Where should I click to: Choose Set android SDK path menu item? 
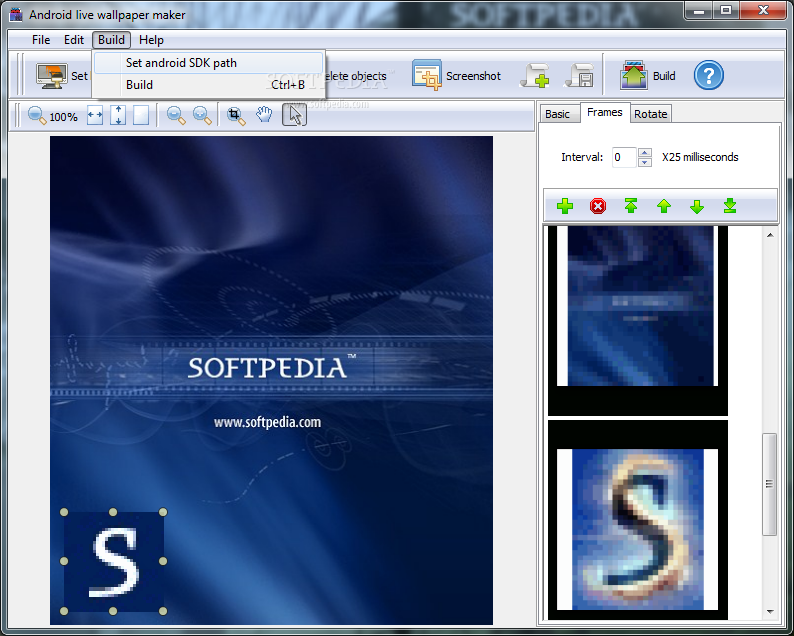pos(208,63)
